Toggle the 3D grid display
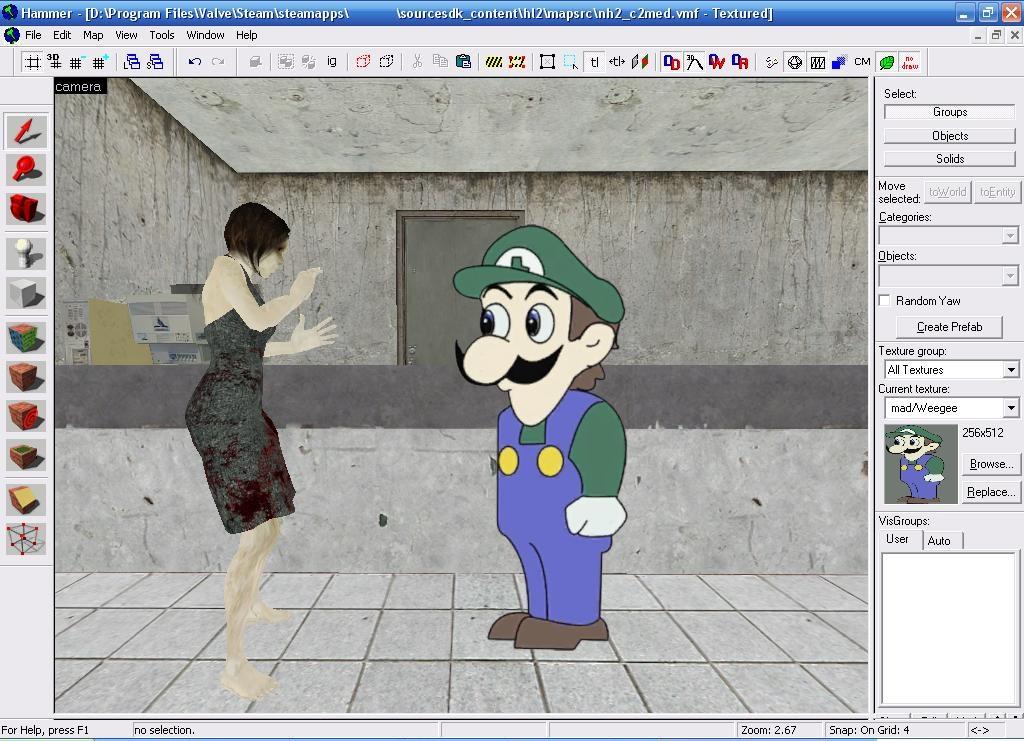This screenshot has height=741, width=1024. [54, 62]
